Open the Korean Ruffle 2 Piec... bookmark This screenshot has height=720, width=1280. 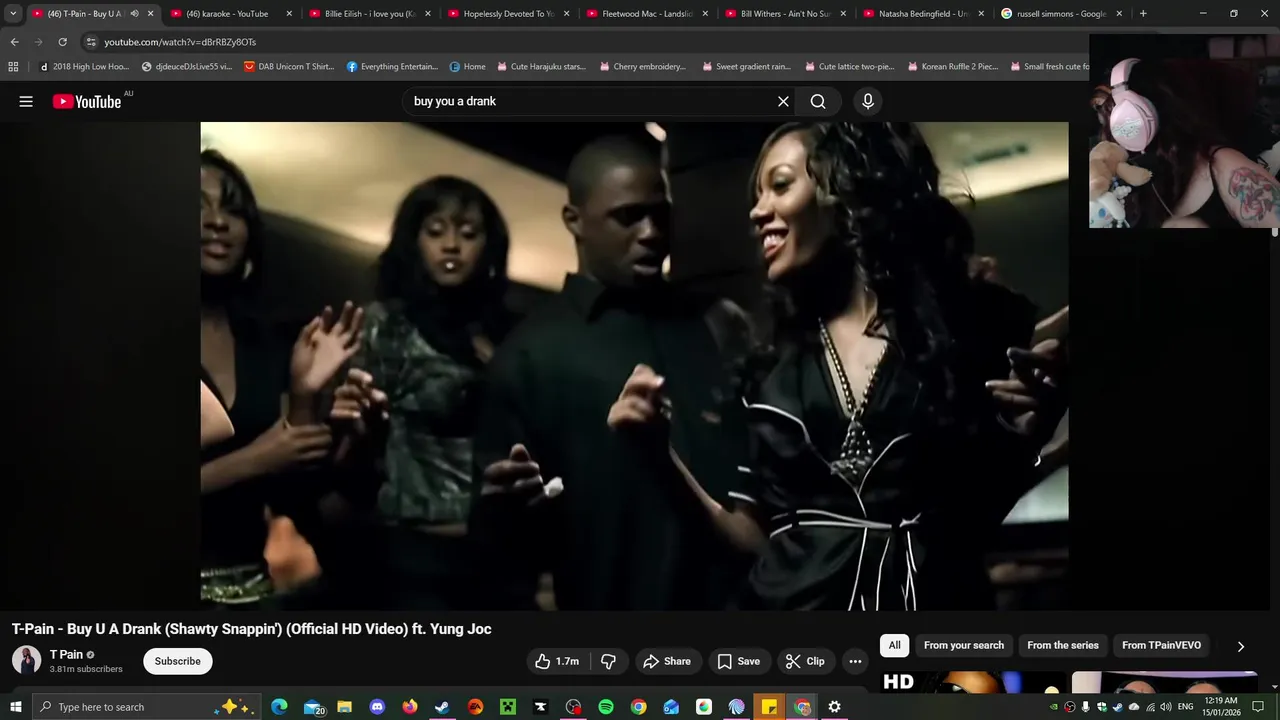coord(952,67)
